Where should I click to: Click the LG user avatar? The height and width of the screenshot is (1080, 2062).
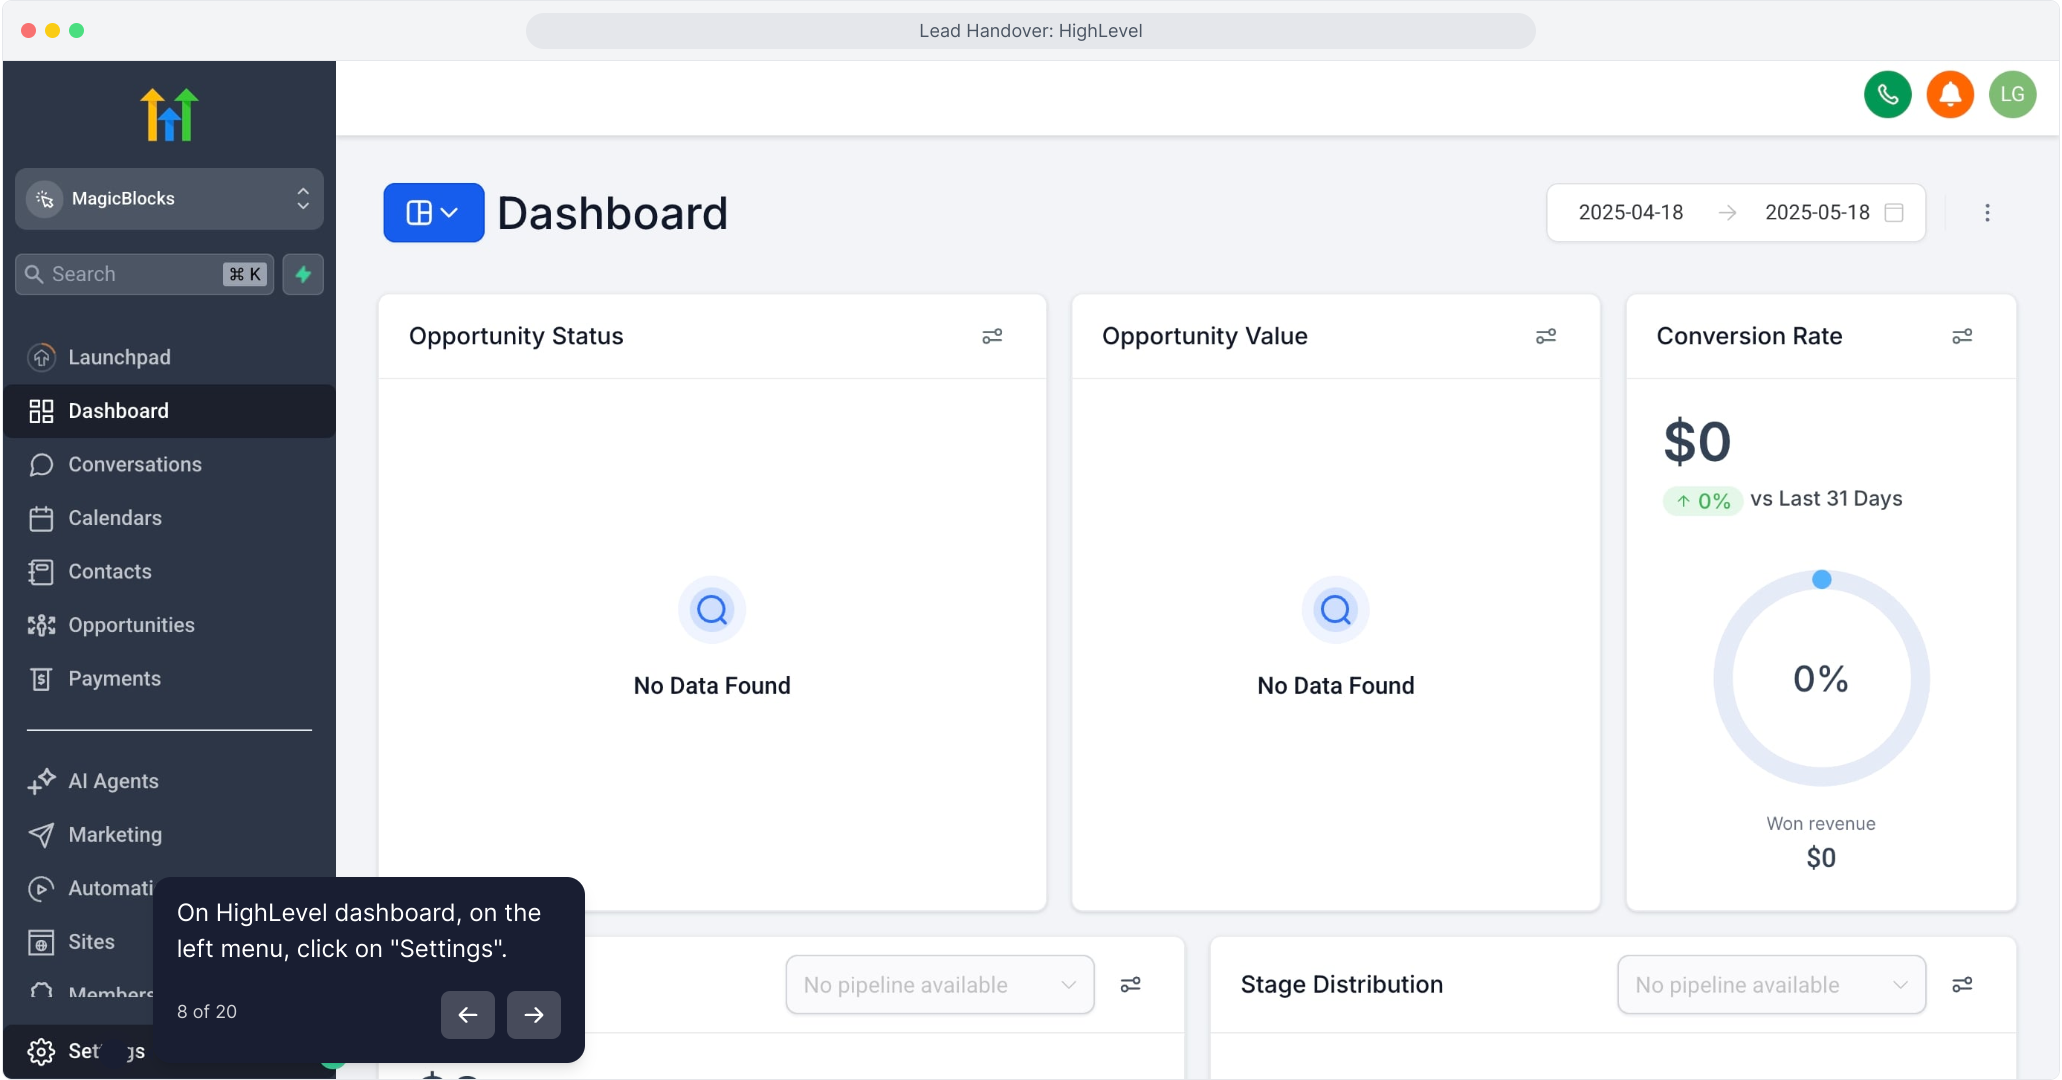click(2012, 95)
